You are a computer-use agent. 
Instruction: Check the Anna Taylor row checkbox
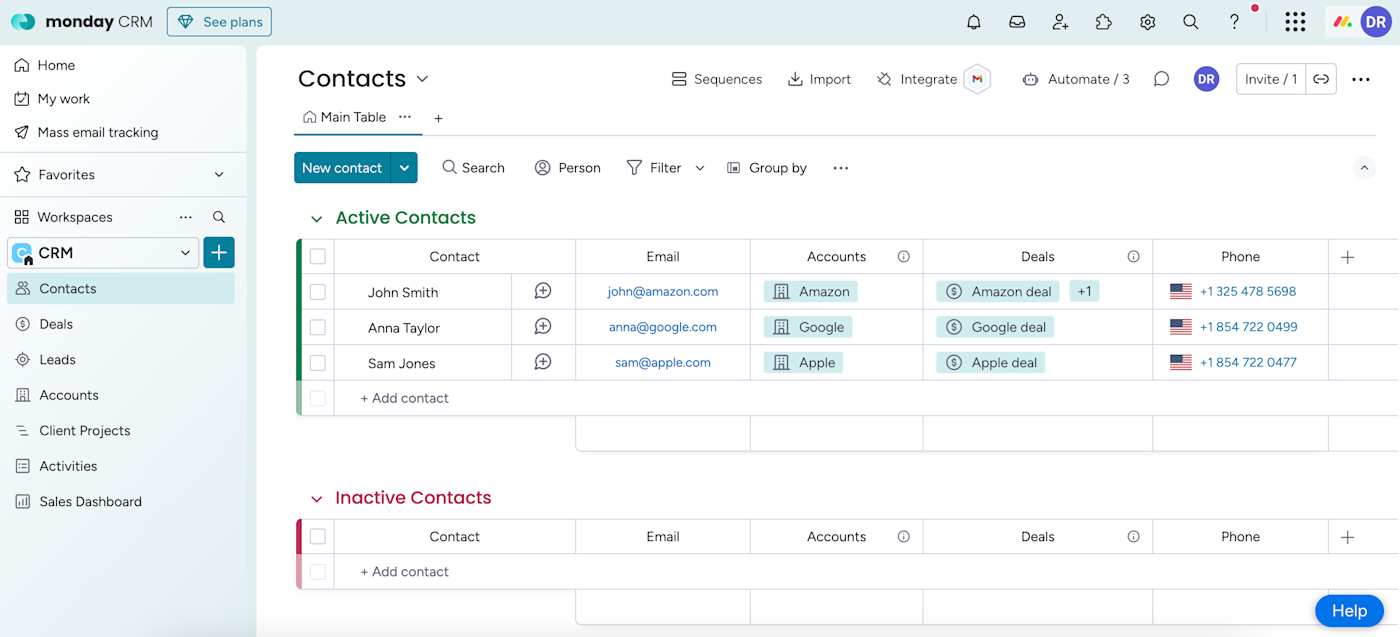click(318, 327)
